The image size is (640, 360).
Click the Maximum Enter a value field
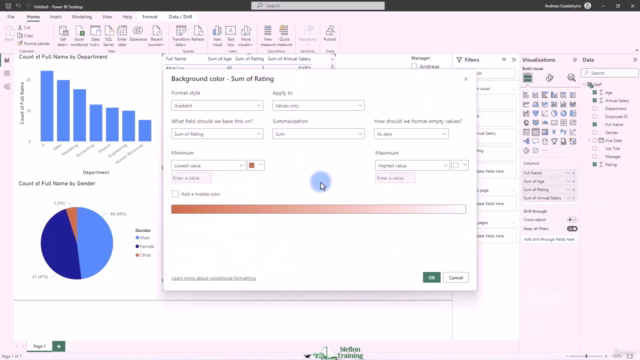pyautogui.click(x=395, y=178)
